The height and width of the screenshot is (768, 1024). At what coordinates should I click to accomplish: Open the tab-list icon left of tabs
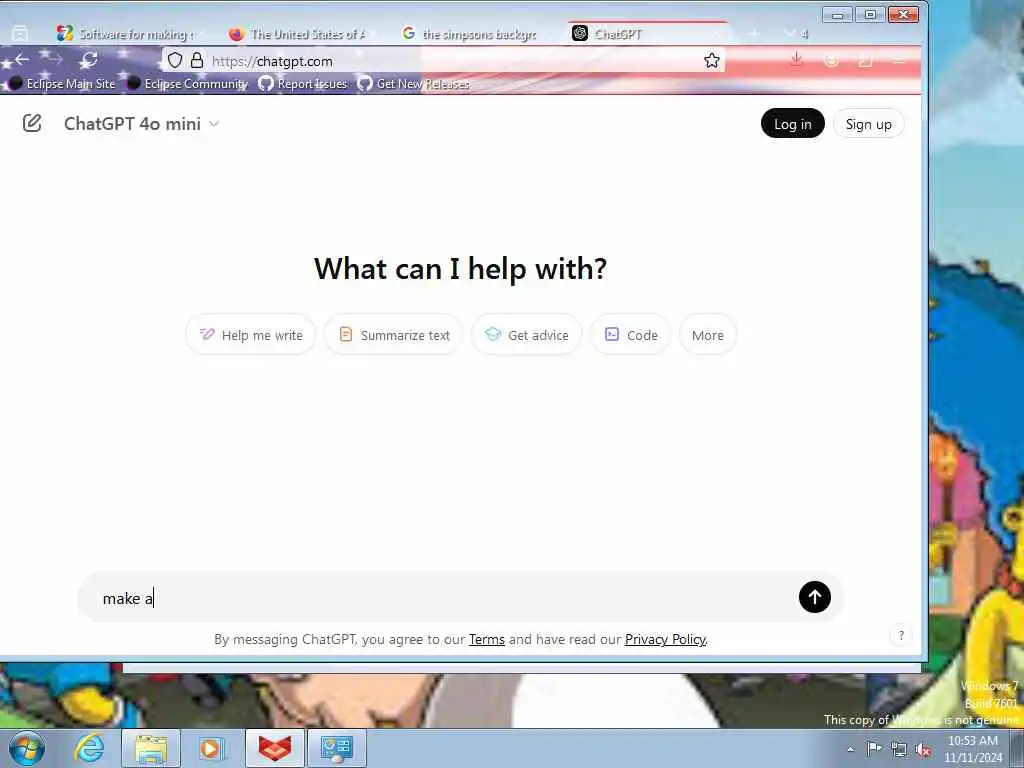(x=20, y=33)
